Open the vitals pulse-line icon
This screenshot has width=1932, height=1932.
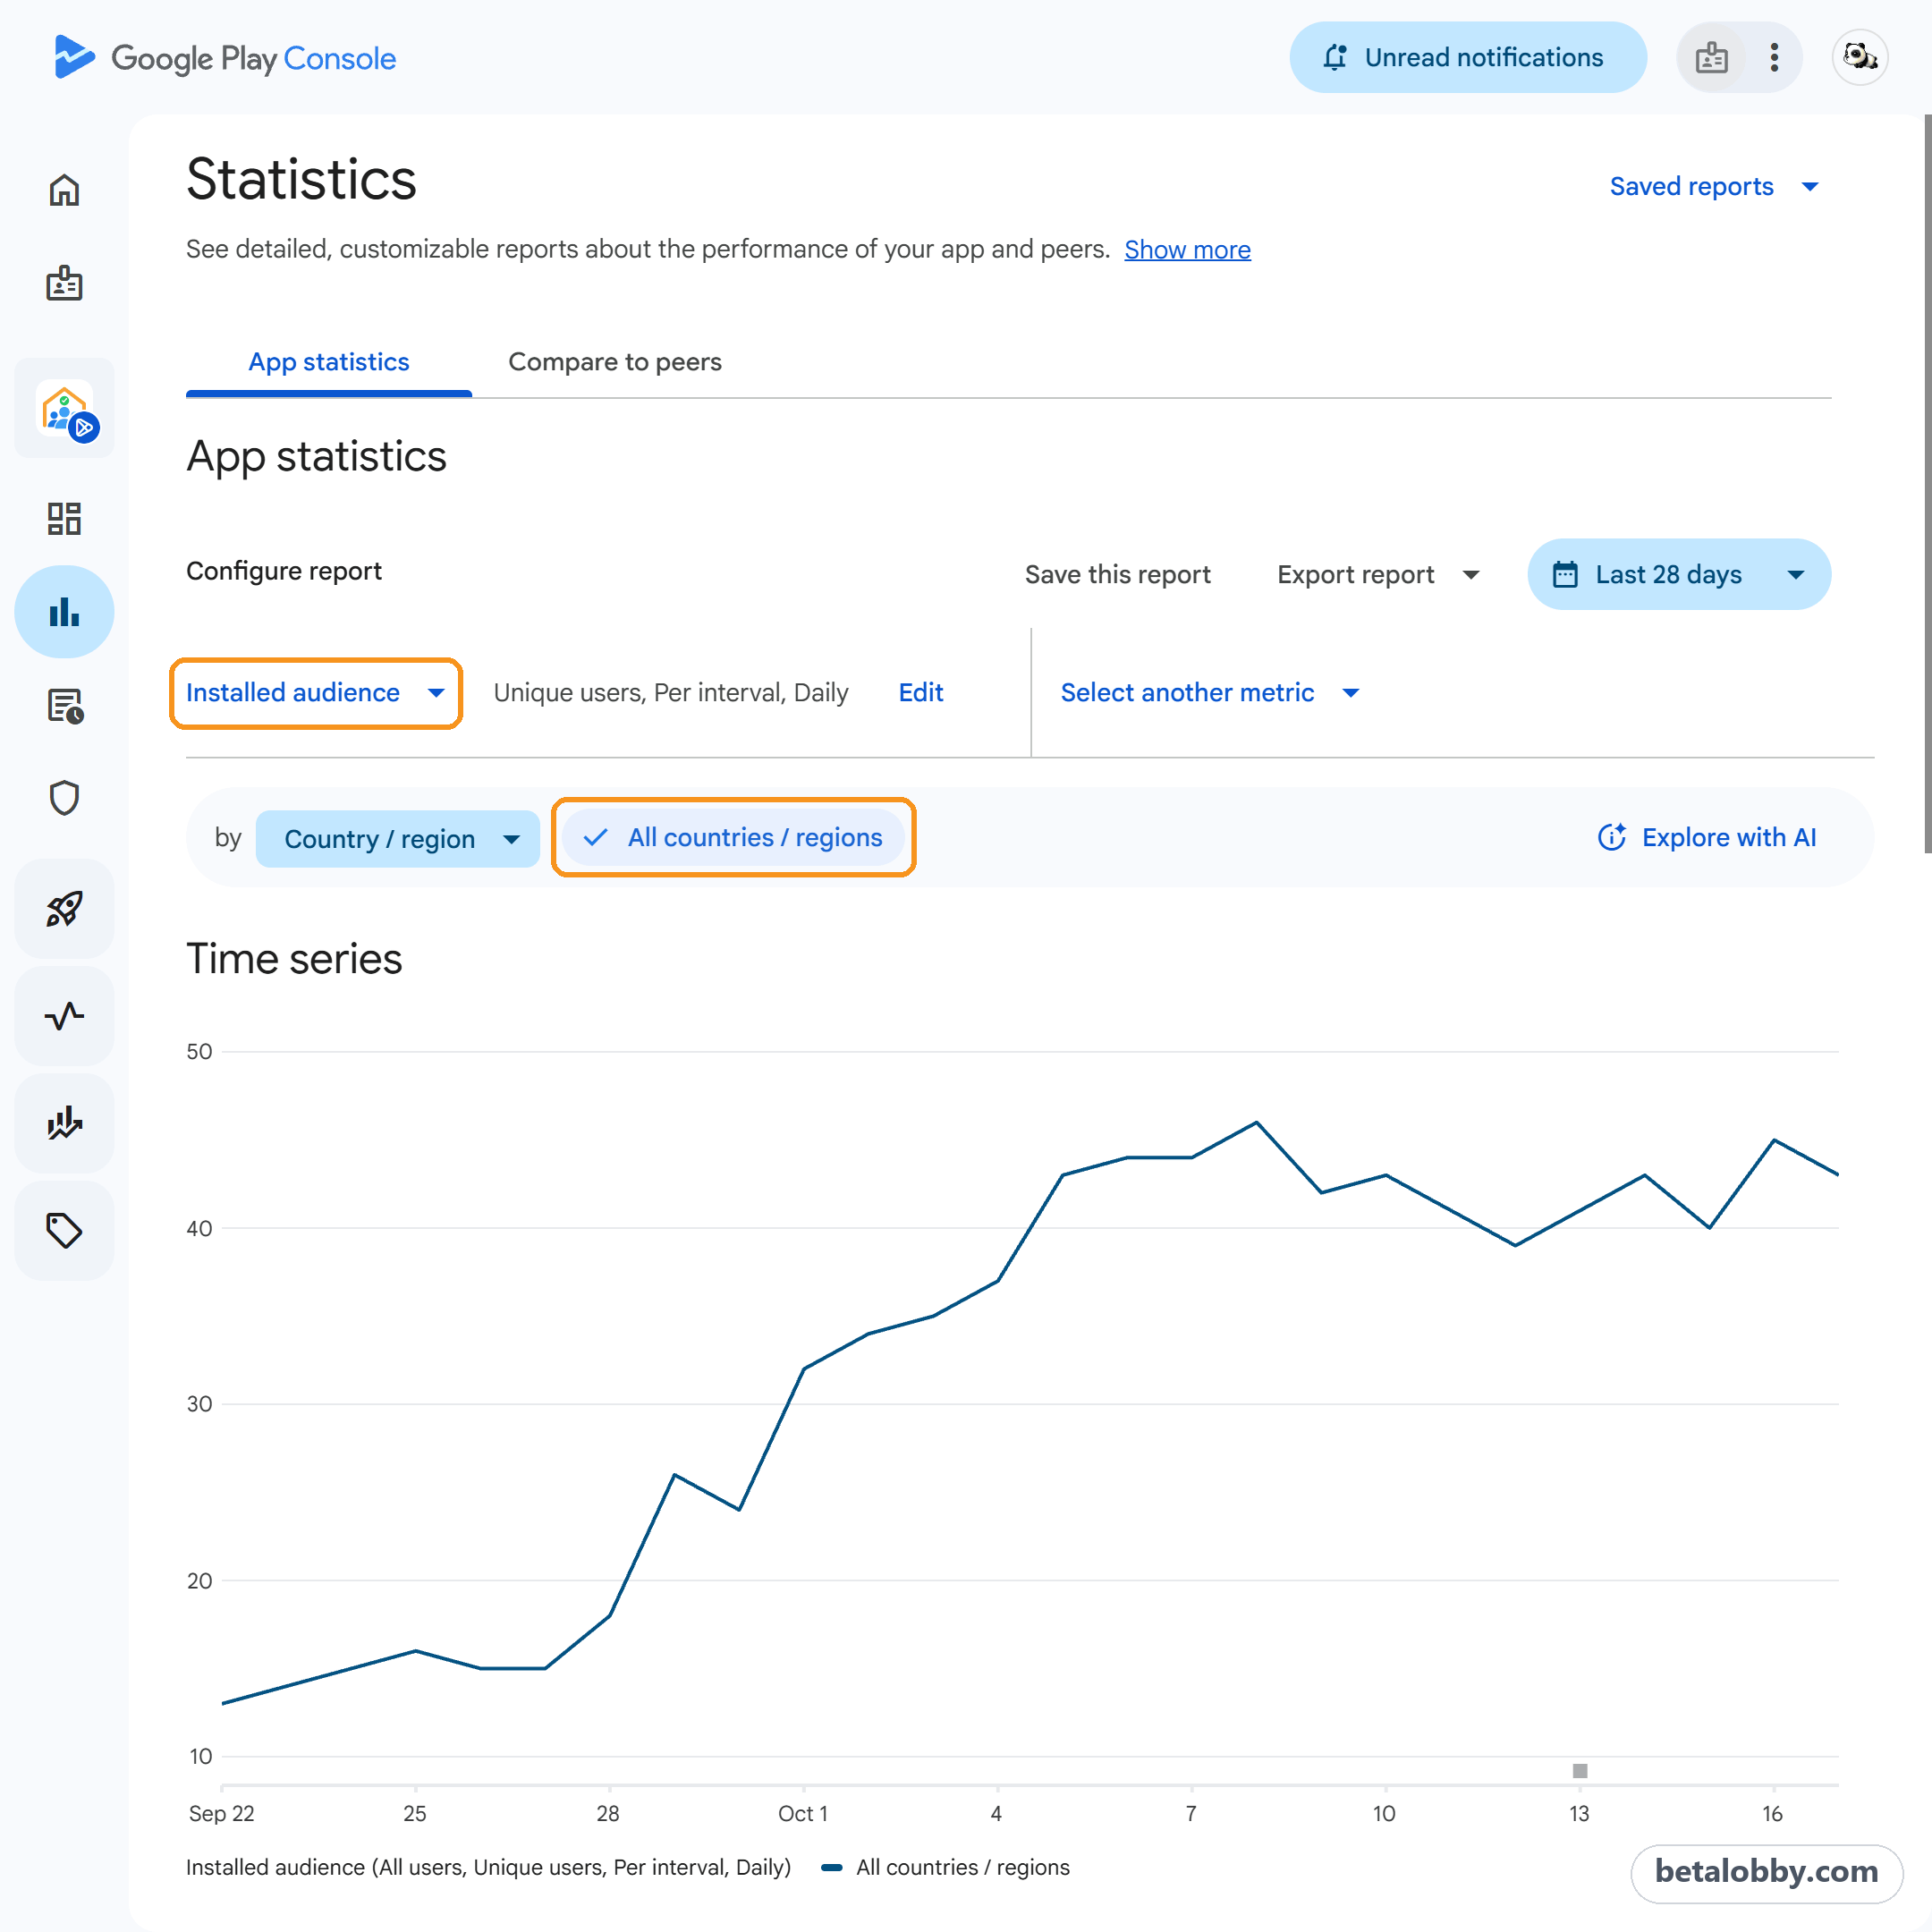click(64, 1016)
